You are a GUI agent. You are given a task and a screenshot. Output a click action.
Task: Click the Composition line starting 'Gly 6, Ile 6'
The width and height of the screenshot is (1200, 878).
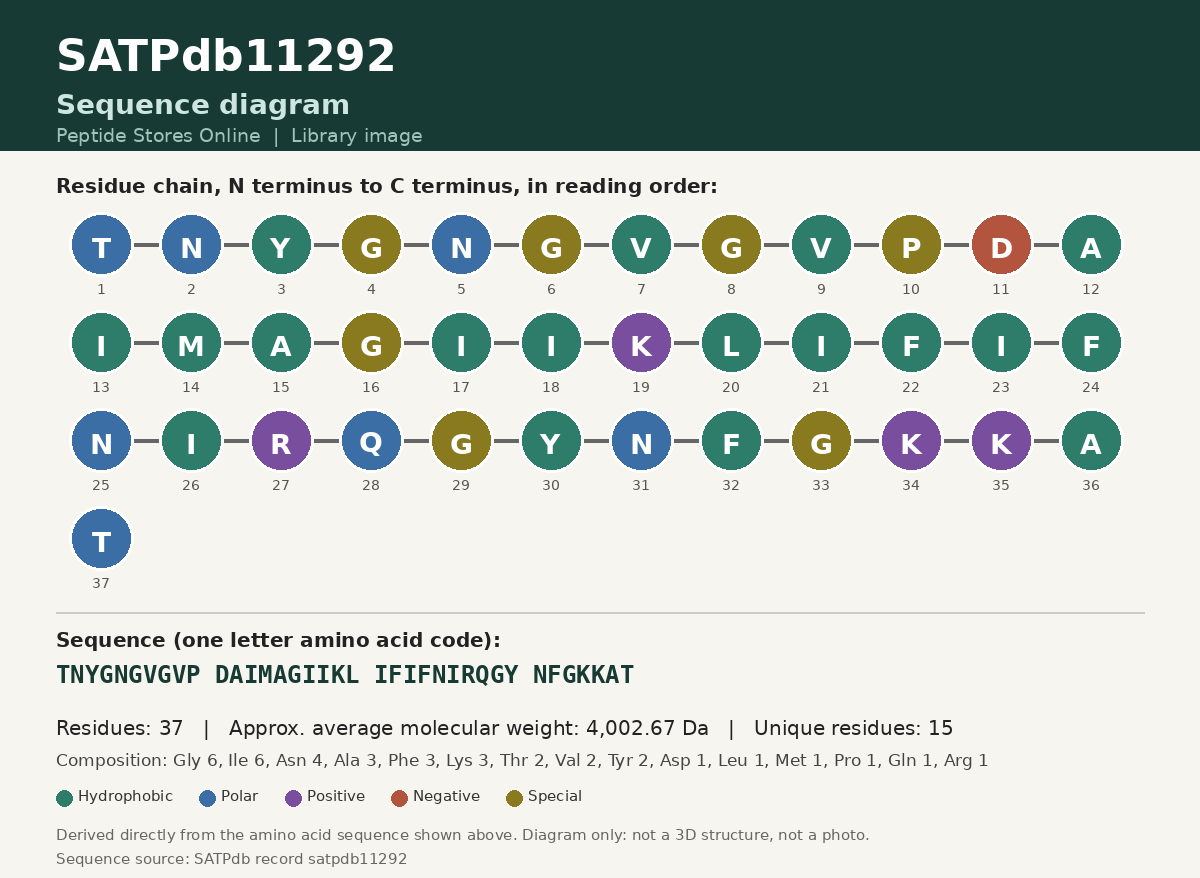tap(522, 761)
